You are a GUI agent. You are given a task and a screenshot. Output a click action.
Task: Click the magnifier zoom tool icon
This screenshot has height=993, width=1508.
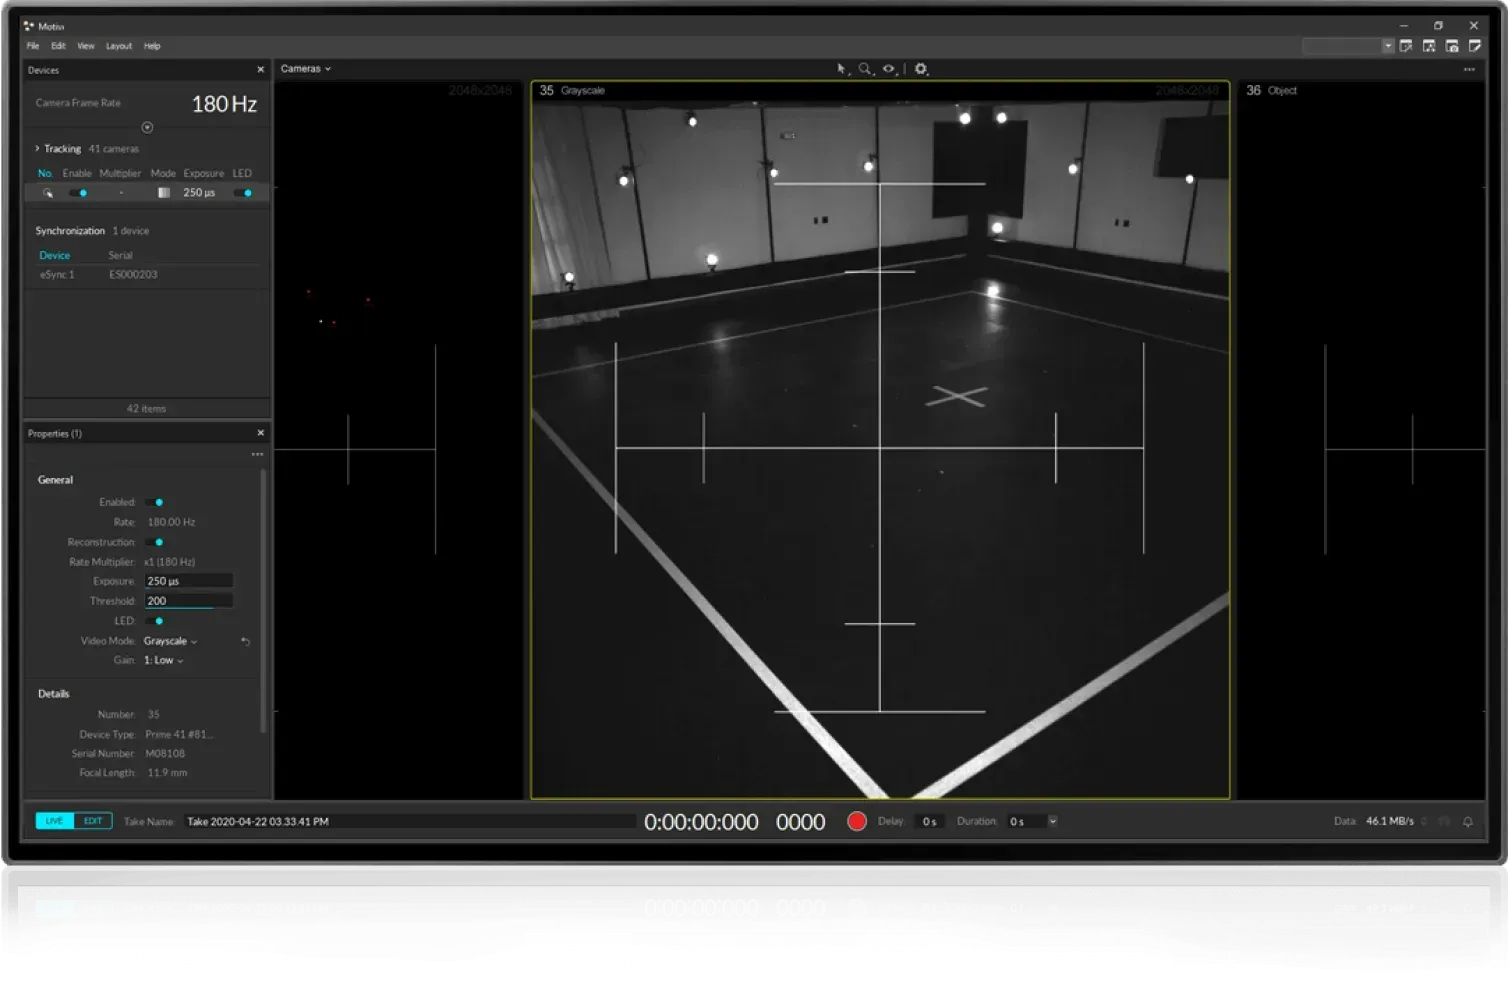[865, 69]
